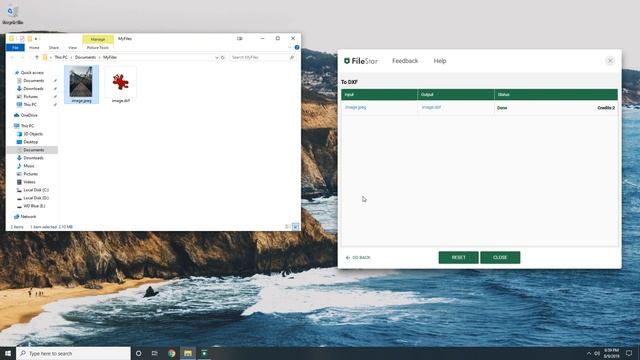Open the Recycle Bin desktop icon
This screenshot has width=640, height=360.
point(12,15)
